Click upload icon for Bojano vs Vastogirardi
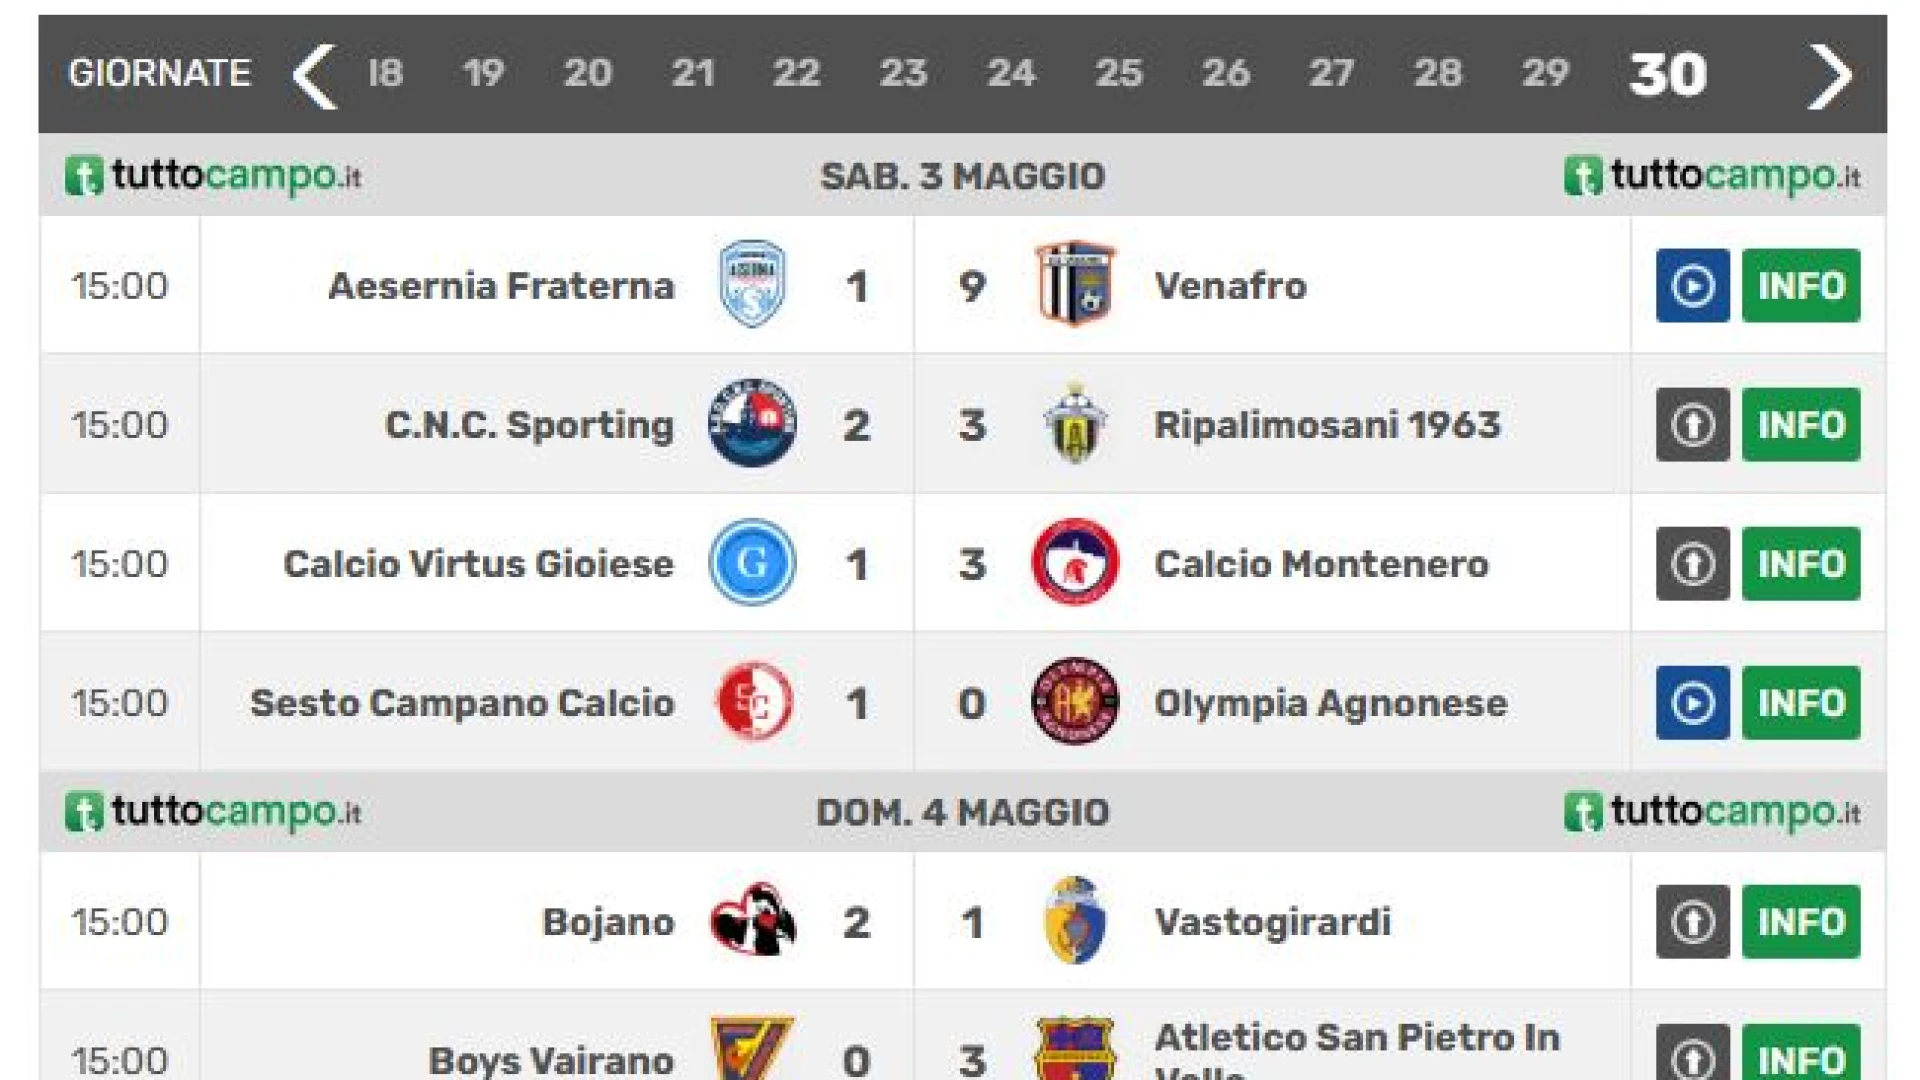Image resolution: width=1920 pixels, height=1080 pixels. [x=1692, y=922]
